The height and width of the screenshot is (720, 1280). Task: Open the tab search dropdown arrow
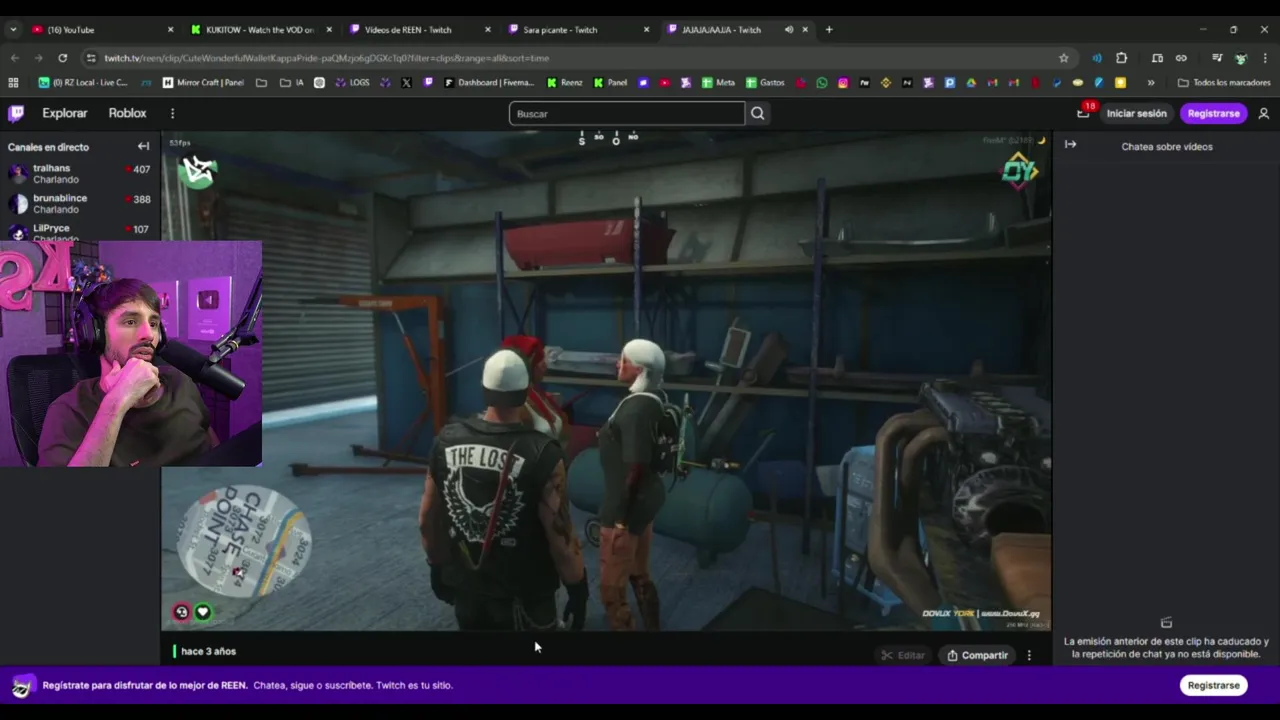[13, 29]
